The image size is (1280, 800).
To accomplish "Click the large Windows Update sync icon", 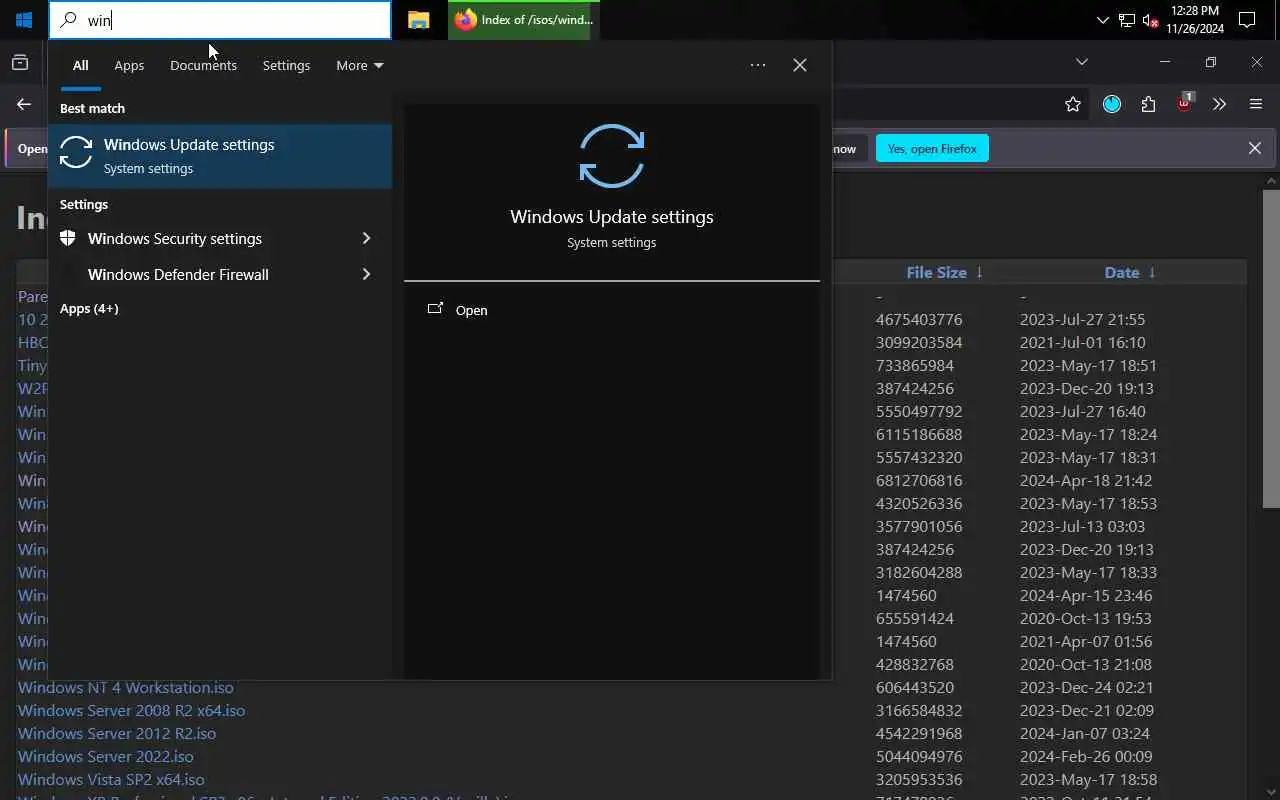I will point(612,156).
